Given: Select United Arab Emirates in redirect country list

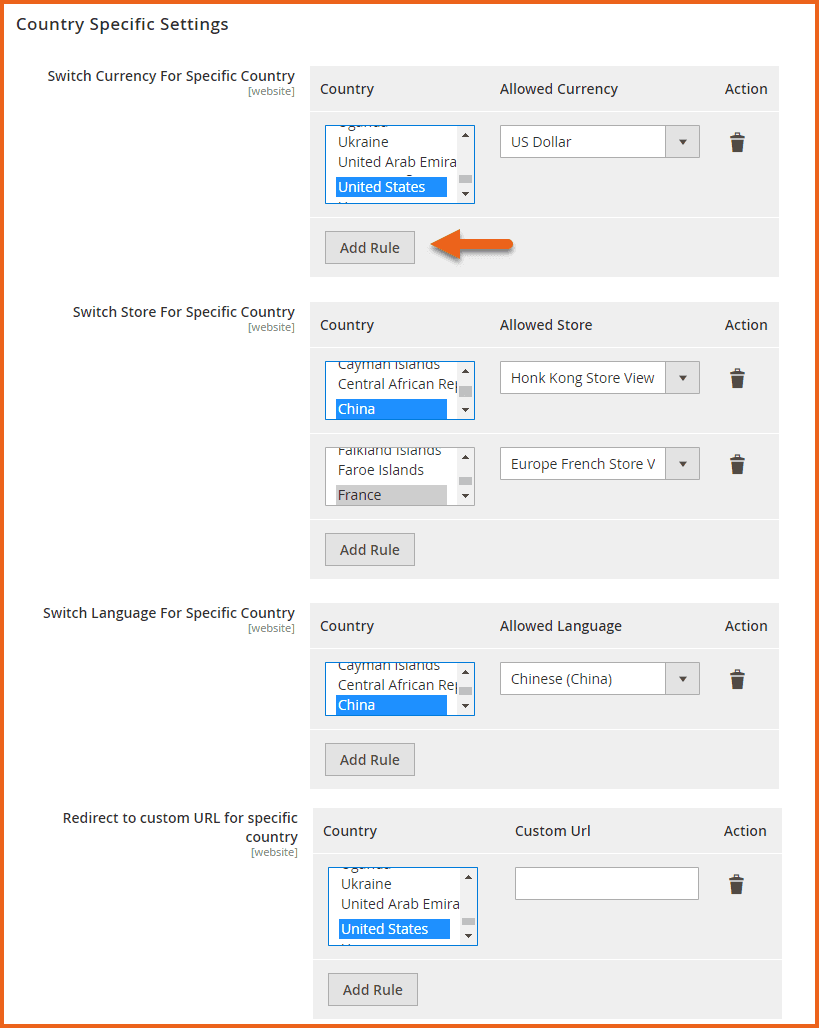Looking at the screenshot, I should coord(399,904).
